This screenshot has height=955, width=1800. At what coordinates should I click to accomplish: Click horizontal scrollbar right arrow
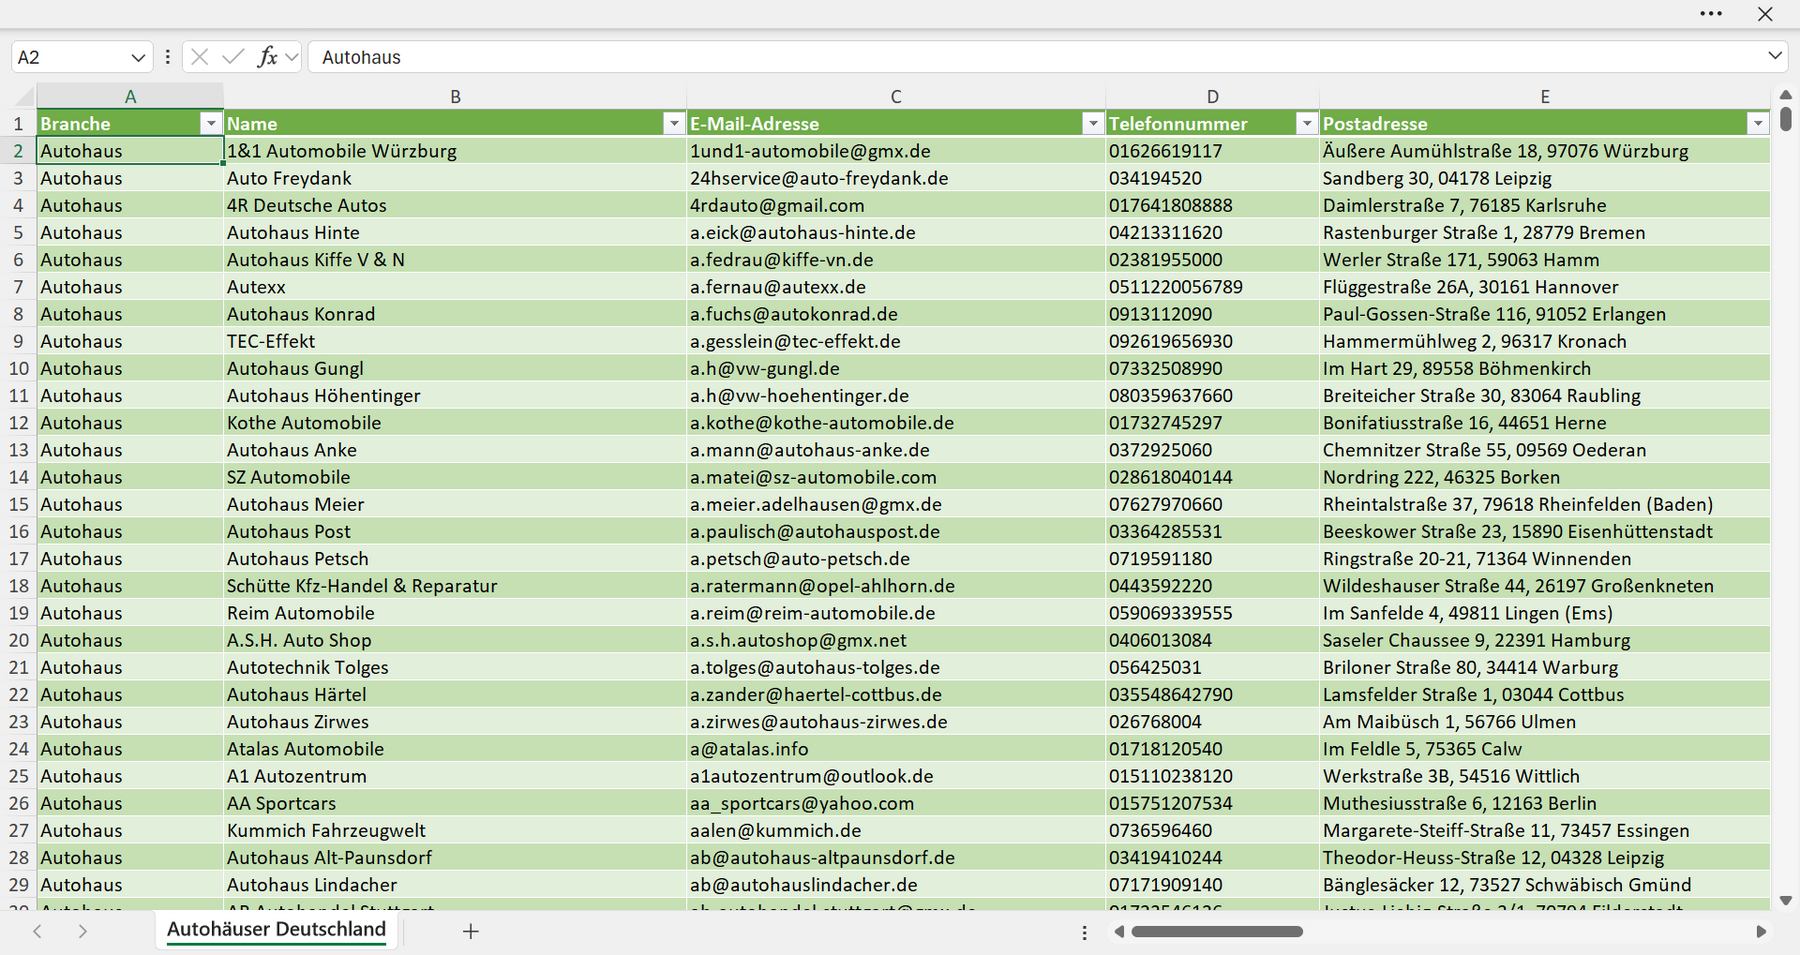(x=1761, y=931)
